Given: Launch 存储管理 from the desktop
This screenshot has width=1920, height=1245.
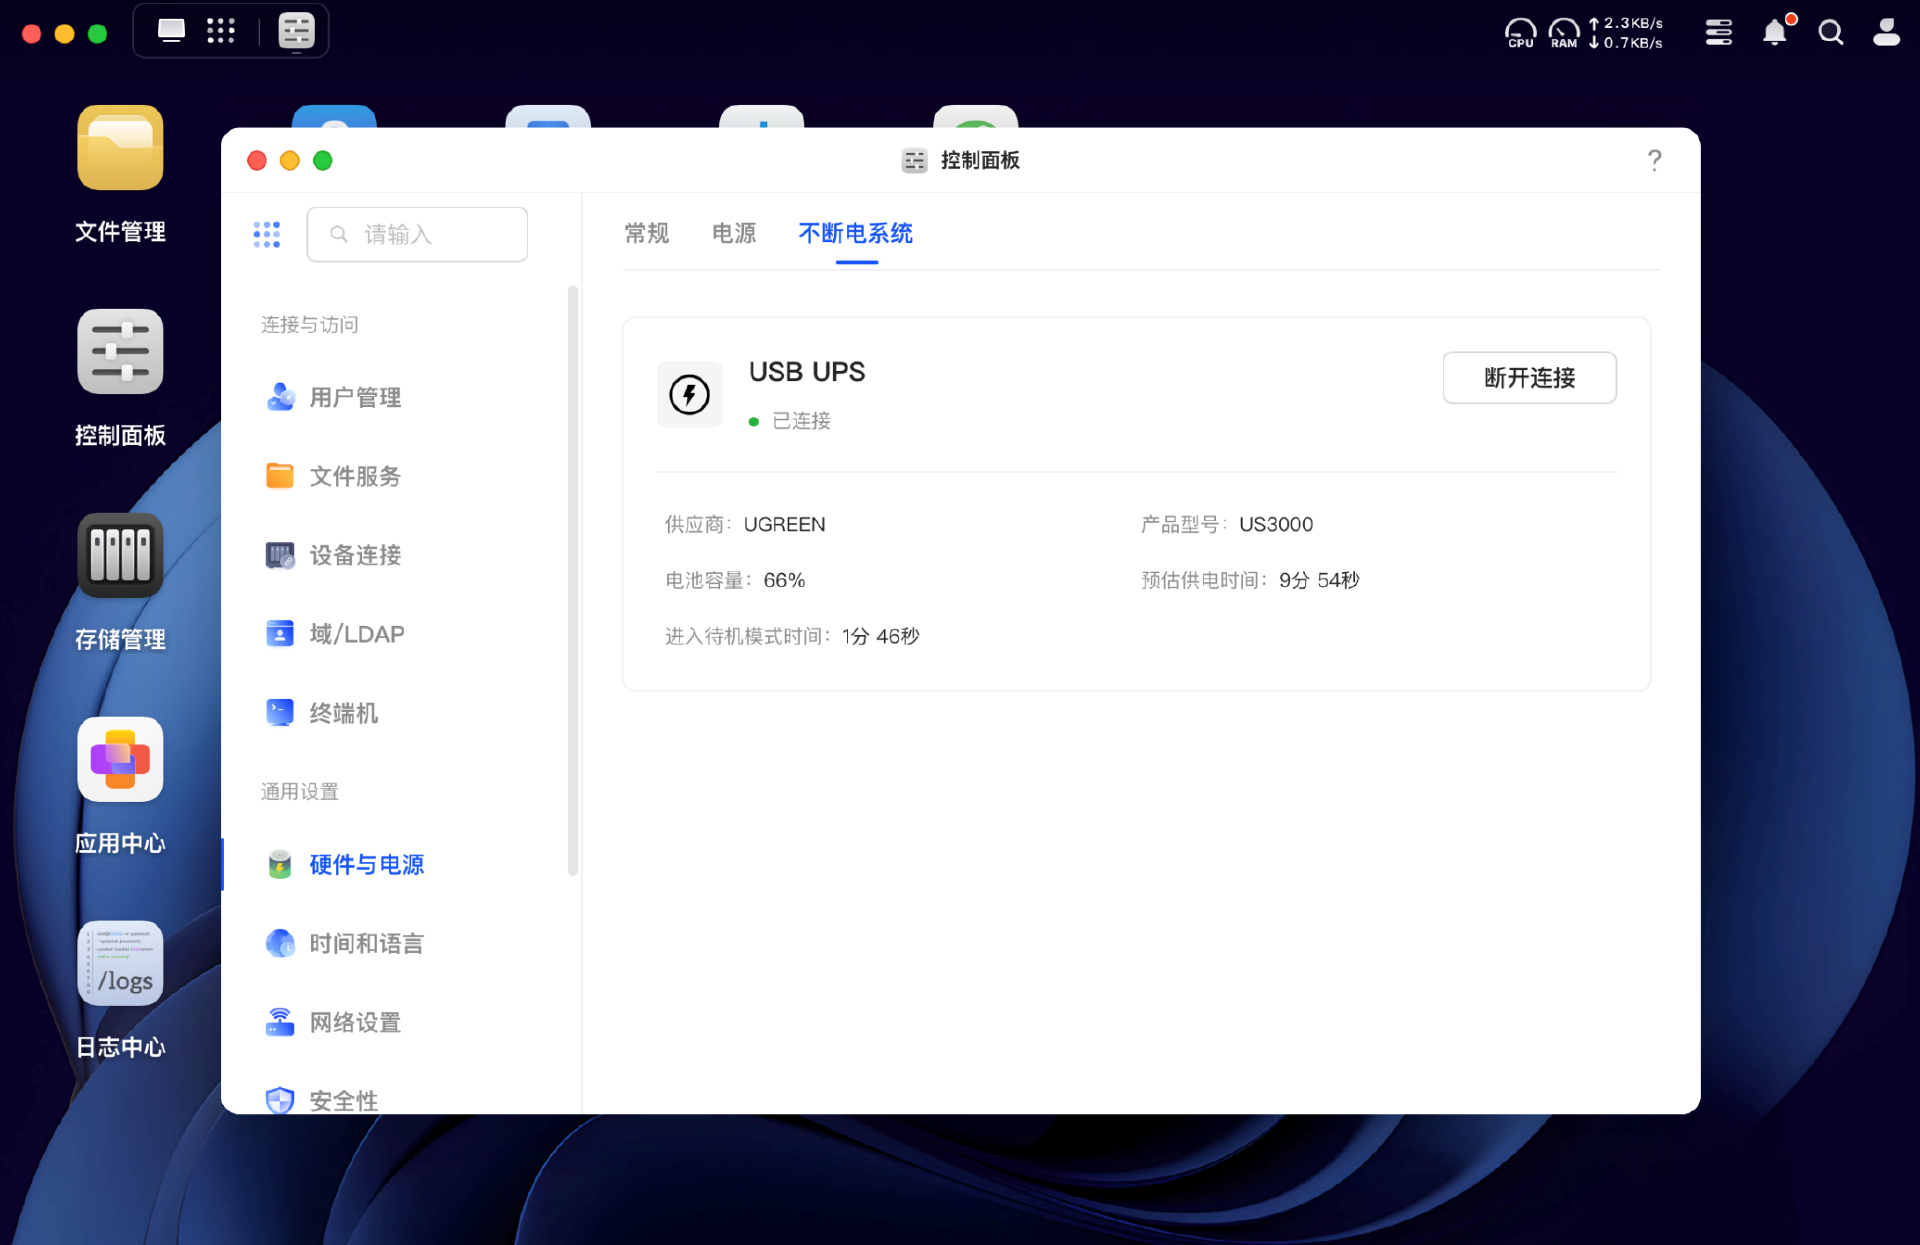Looking at the screenshot, I should [120, 556].
